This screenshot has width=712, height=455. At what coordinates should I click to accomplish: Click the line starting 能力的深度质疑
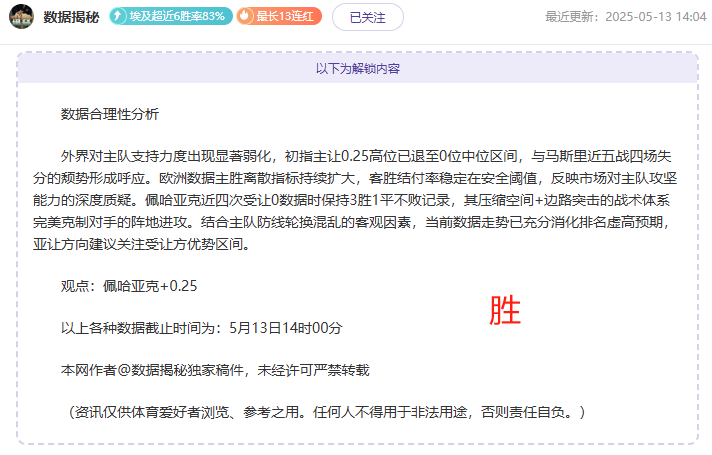pyautogui.click(x=351, y=200)
